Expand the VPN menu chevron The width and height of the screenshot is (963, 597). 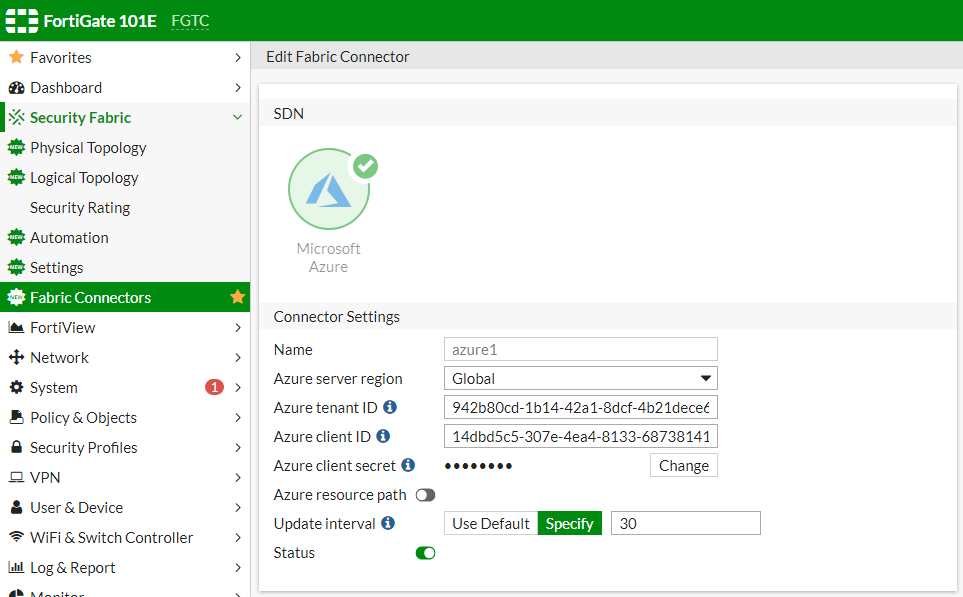click(238, 478)
